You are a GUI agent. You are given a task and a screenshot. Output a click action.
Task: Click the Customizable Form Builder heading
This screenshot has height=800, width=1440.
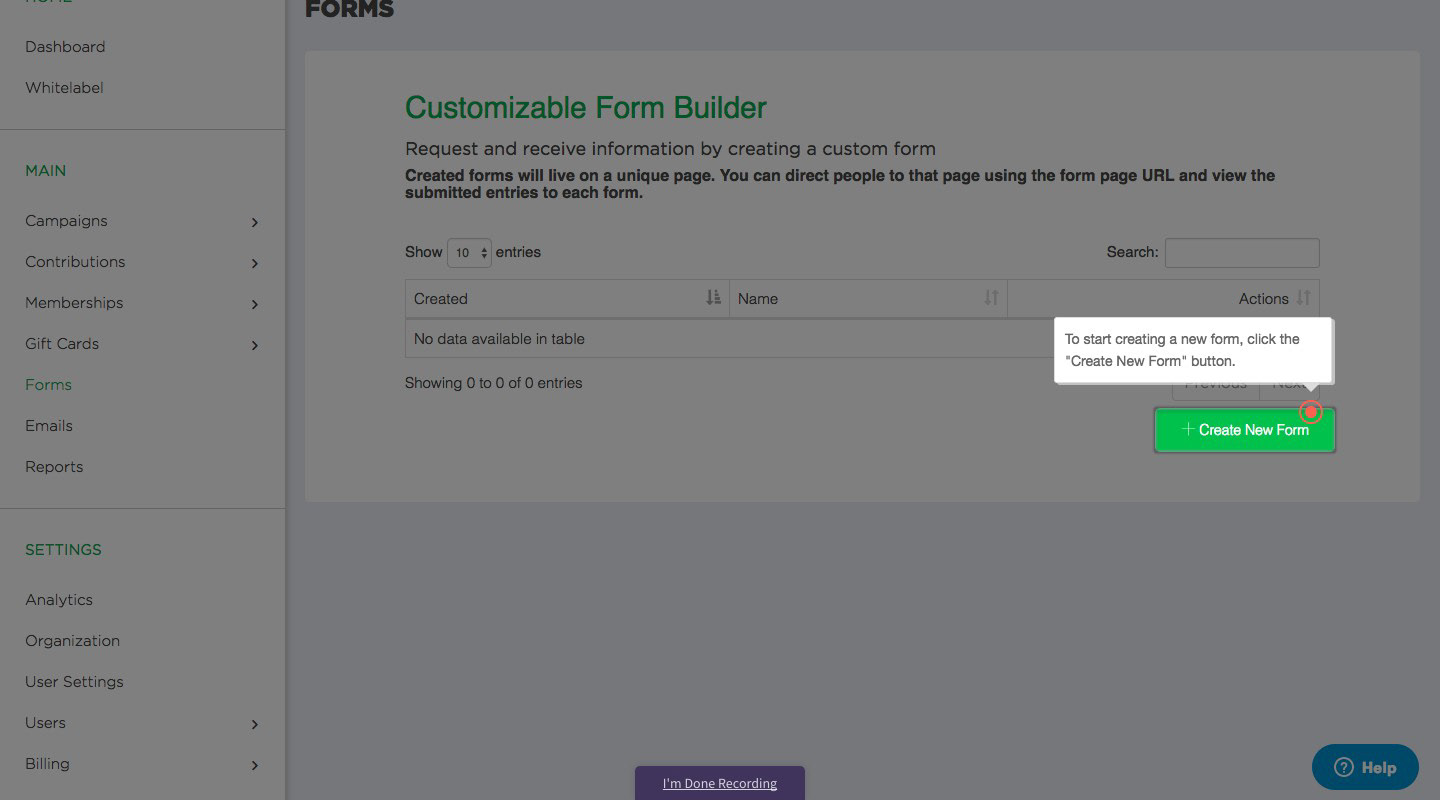coord(586,108)
